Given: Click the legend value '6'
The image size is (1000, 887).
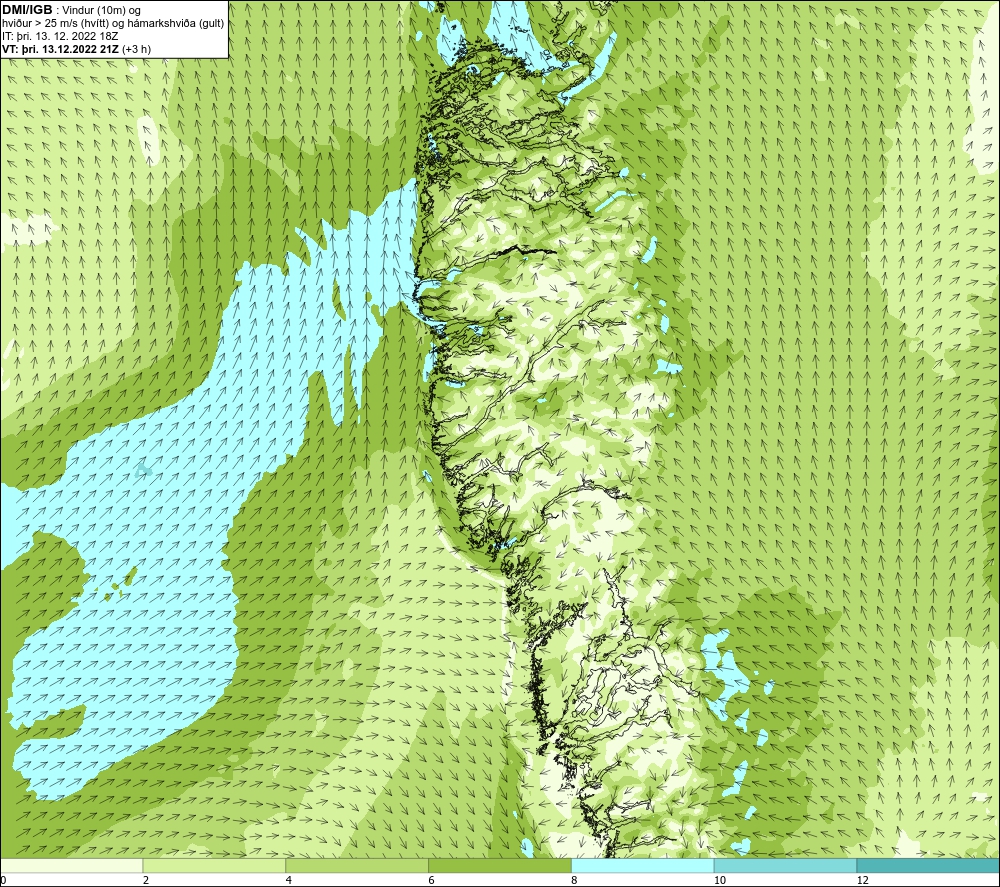Looking at the screenshot, I should point(432,880).
